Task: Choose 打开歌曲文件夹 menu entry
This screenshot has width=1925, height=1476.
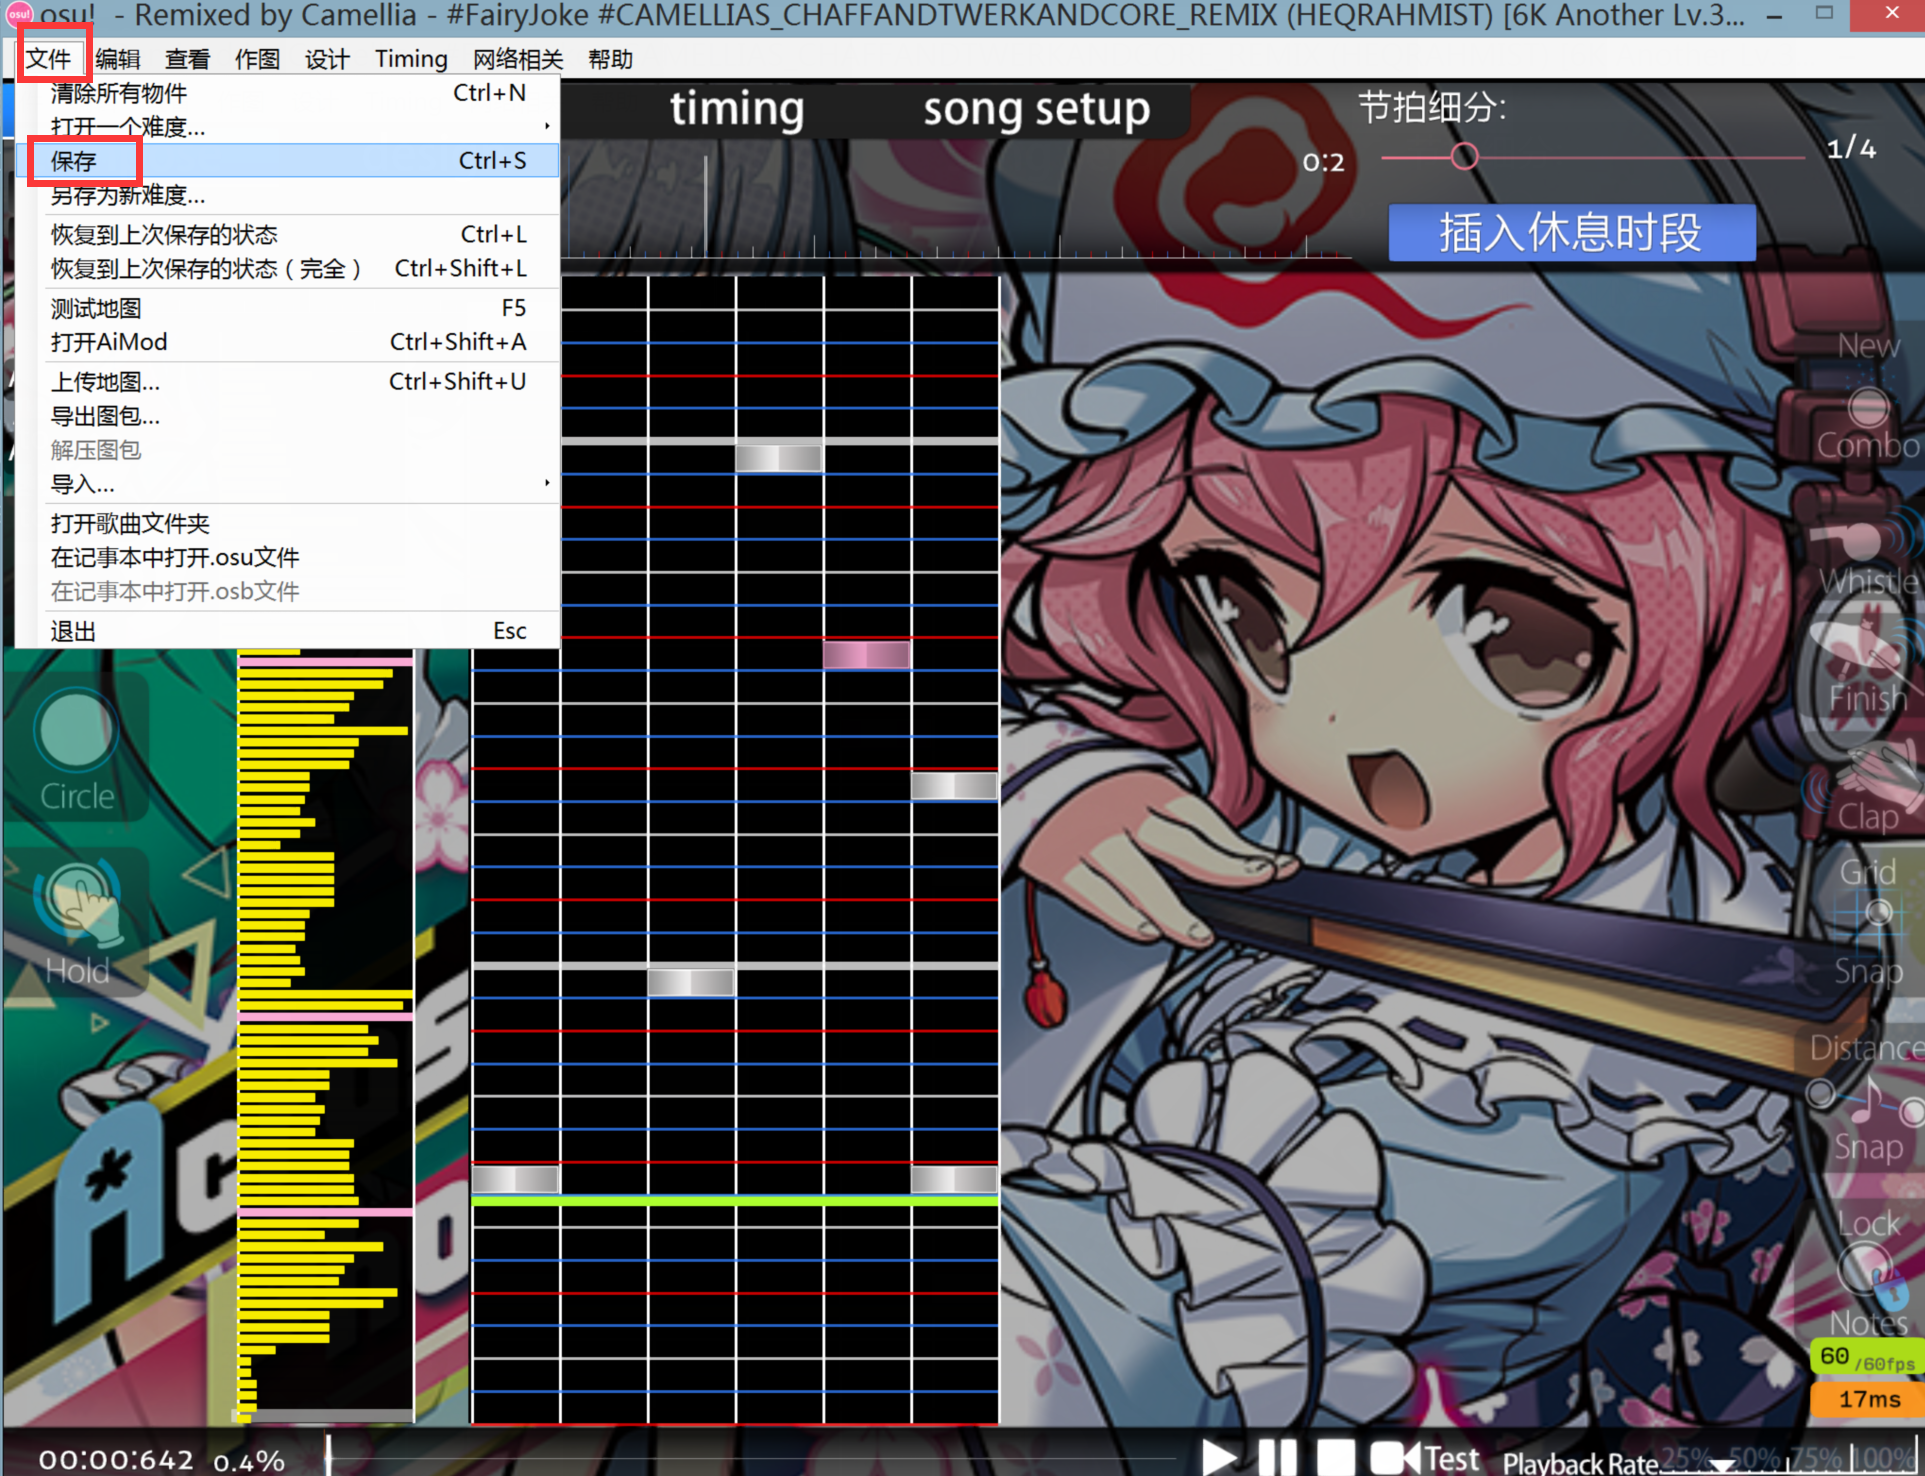Action: coord(288,523)
